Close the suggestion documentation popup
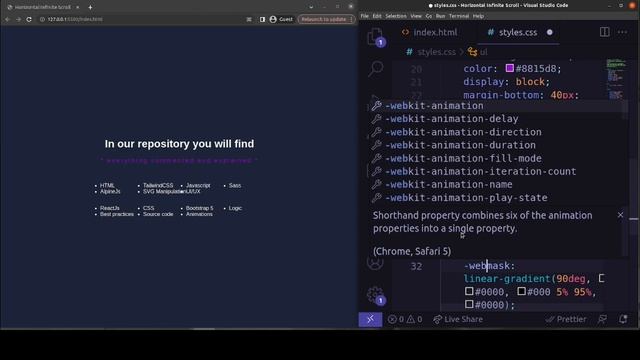The height and width of the screenshot is (360, 640). click(620, 215)
